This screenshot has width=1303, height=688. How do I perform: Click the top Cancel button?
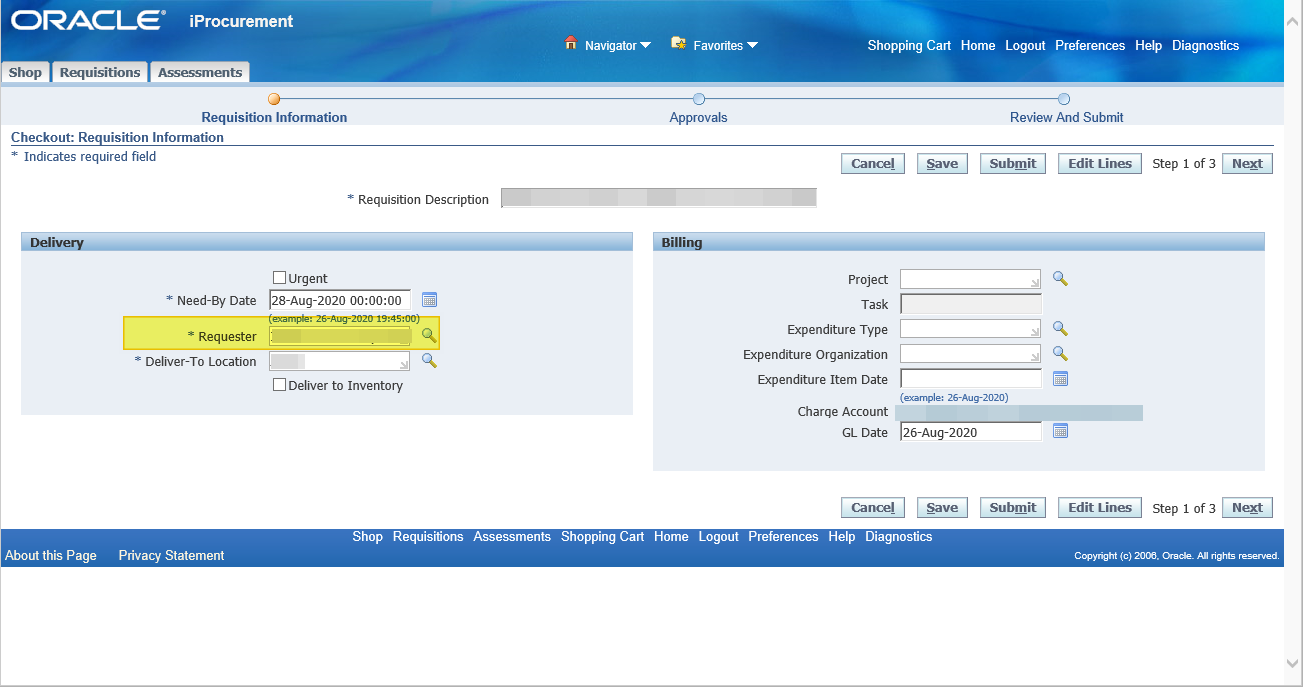[x=873, y=164]
